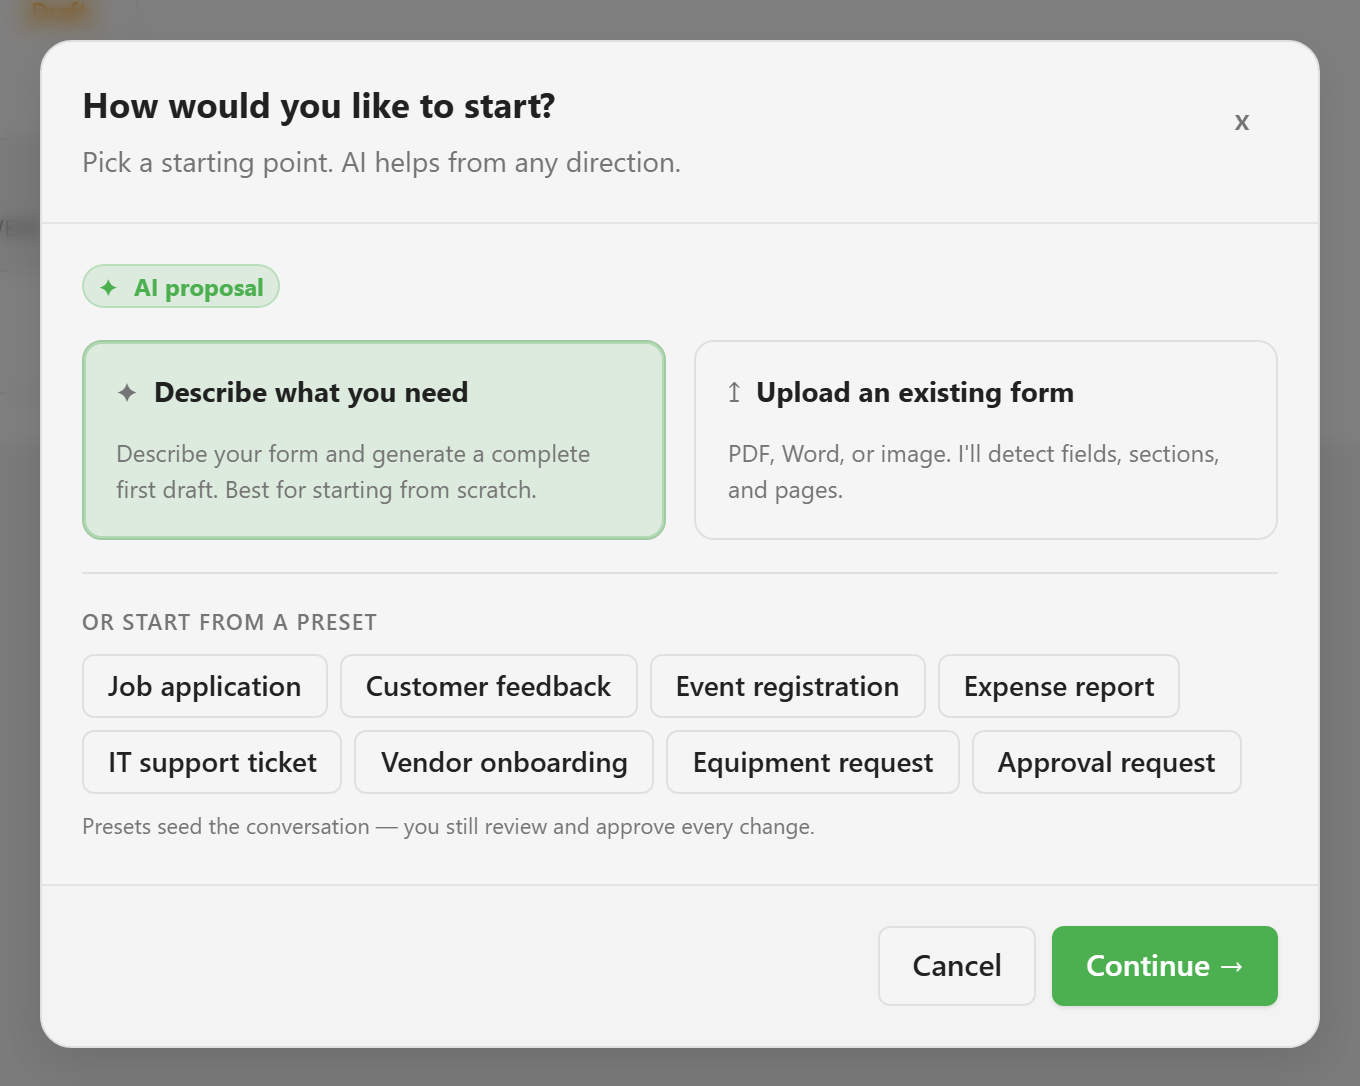Screen dimensions: 1360x1086
Task: Click the heading How would you like to start?
Action: 319,106
